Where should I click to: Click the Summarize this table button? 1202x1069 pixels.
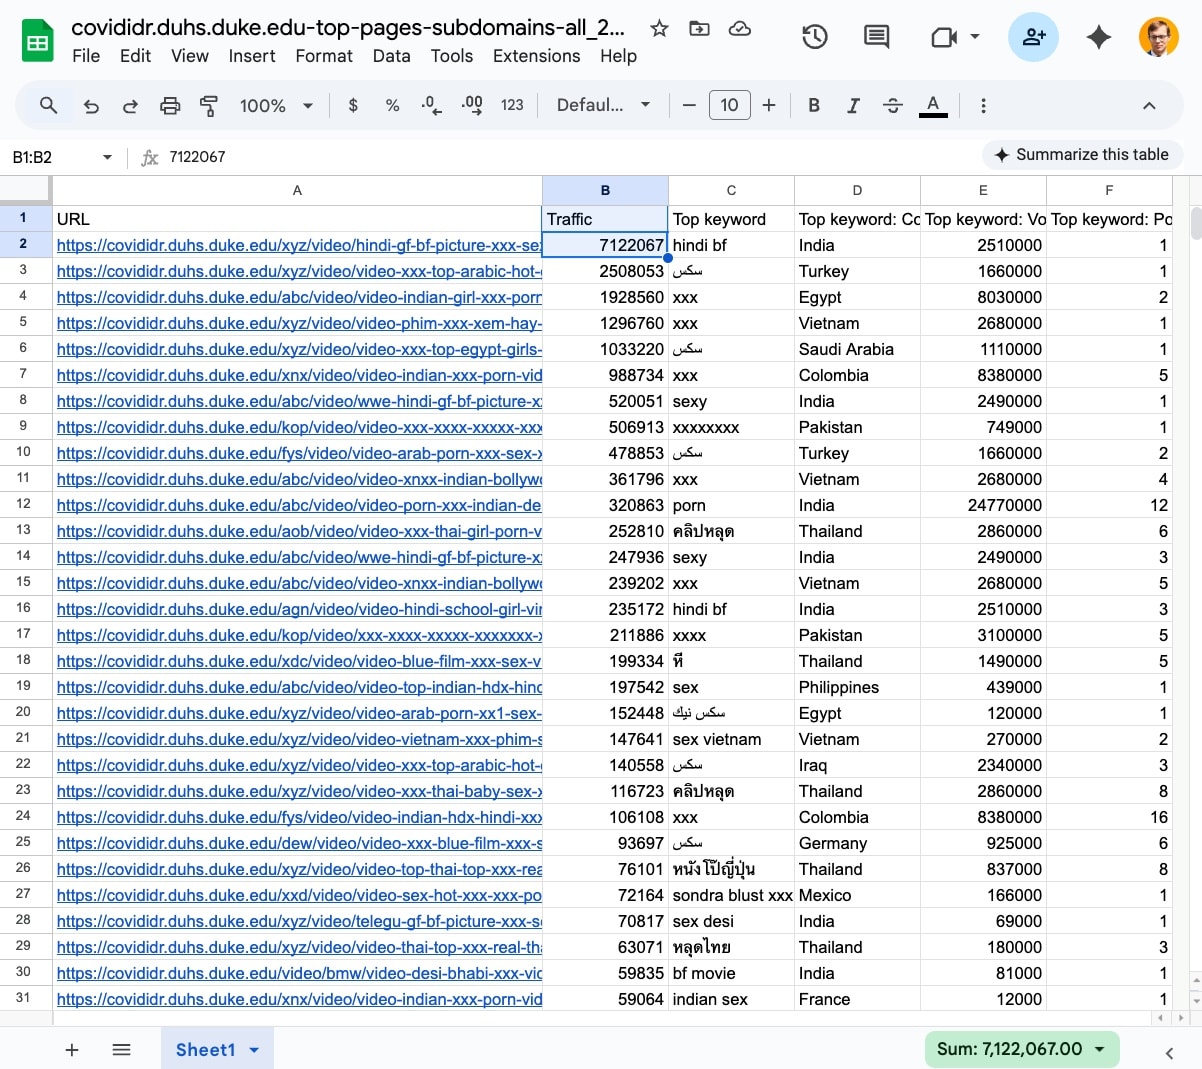(x=1081, y=155)
